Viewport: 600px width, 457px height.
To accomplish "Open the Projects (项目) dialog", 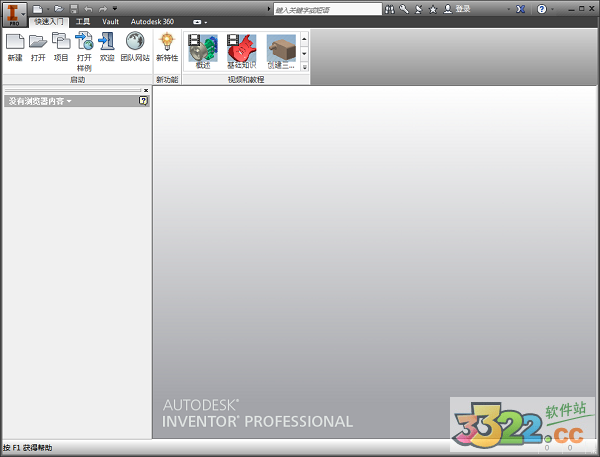I will [61, 46].
